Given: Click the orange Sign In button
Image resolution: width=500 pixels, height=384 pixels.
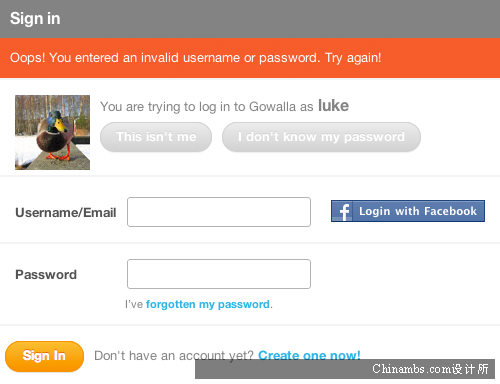Looking at the screenshot, I should [x=44, y=356].
